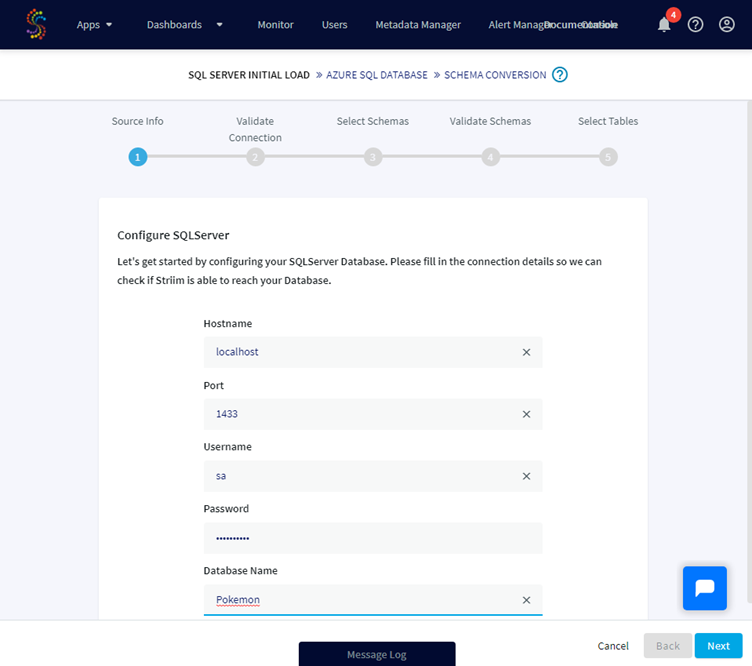Expand the Apps dropdown menu

point(94,24)
